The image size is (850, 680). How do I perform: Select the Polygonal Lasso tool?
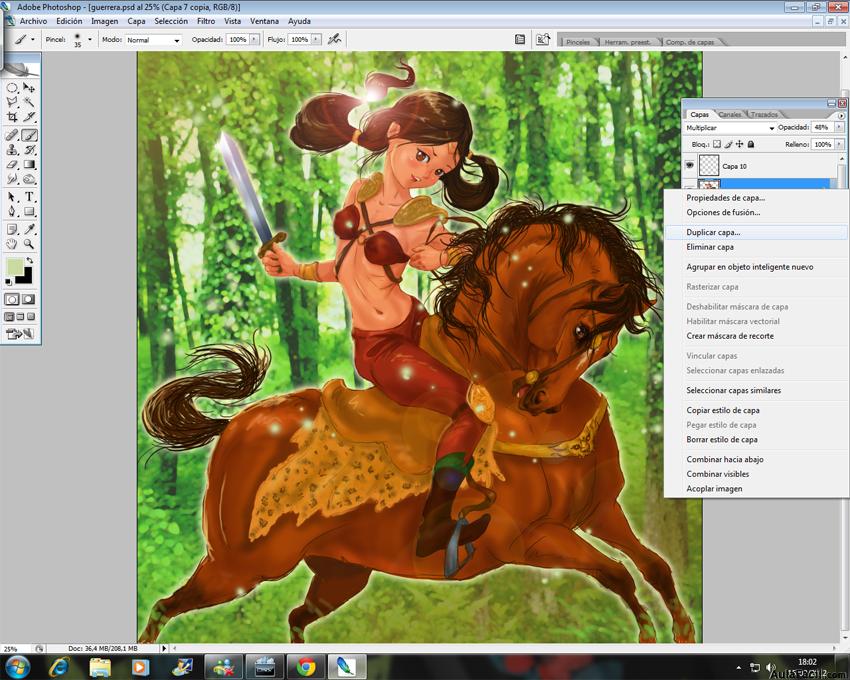(12, 102)
